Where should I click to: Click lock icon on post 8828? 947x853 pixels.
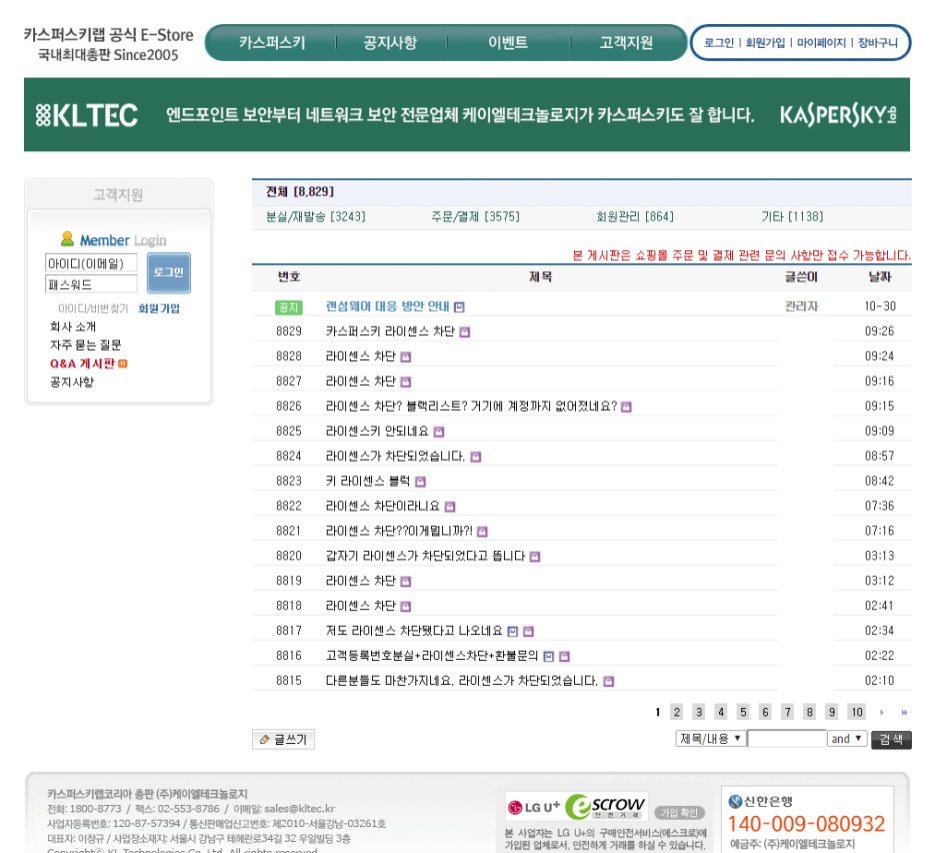(x=406, y=357)
